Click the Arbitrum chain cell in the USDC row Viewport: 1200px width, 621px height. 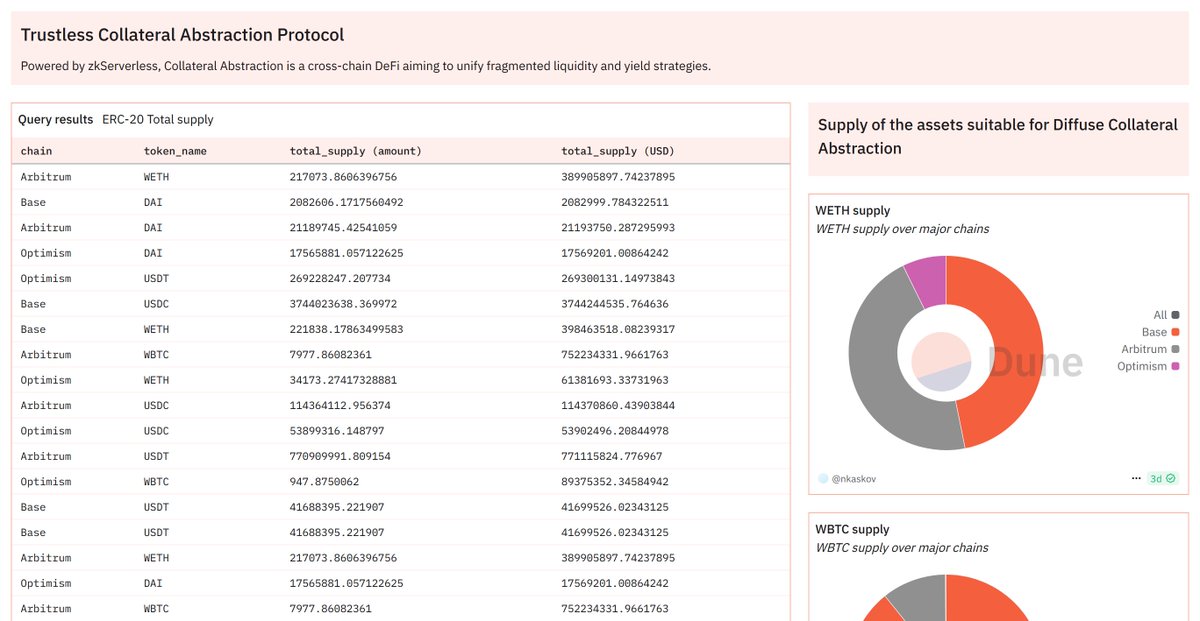[46, 406]
